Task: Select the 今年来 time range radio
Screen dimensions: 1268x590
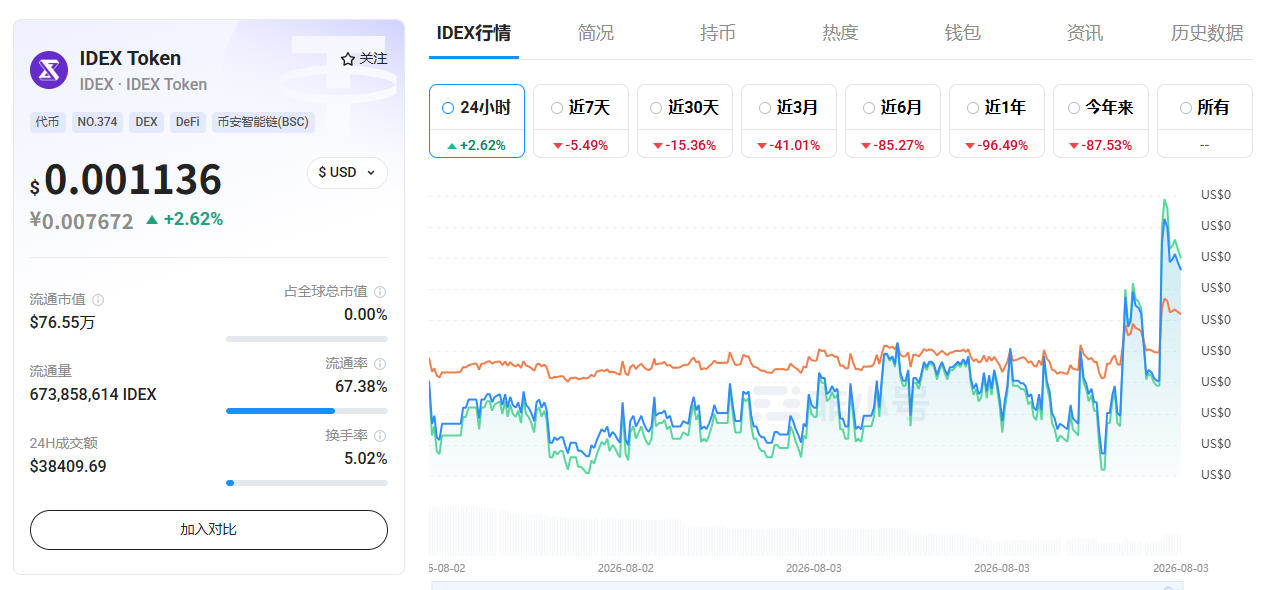Action: pos(1074,107)
